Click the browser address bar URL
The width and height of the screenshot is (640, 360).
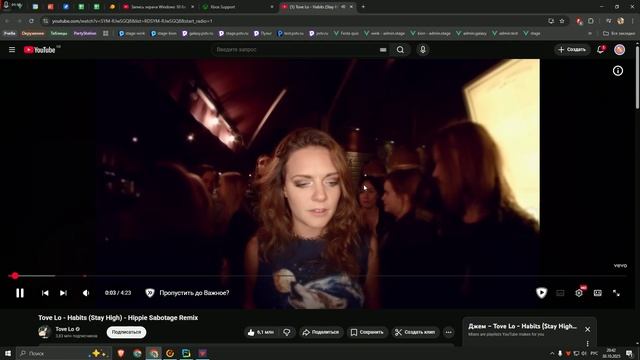tap(132, 21)
